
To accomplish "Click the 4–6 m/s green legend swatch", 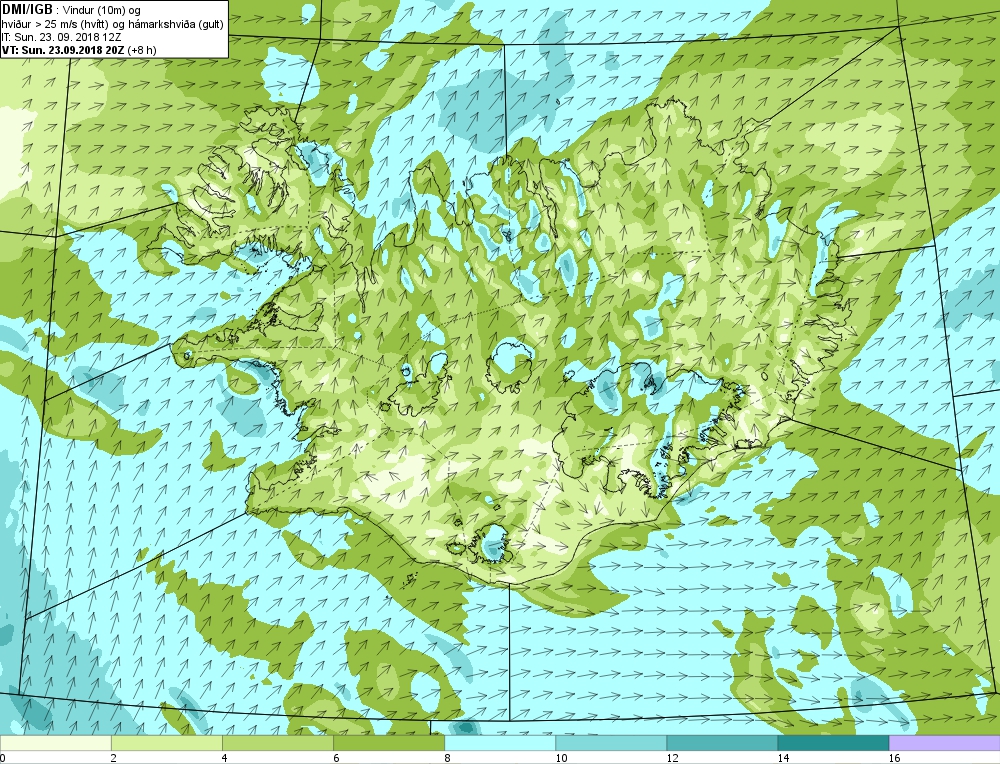I will click(x=277, y=743).
